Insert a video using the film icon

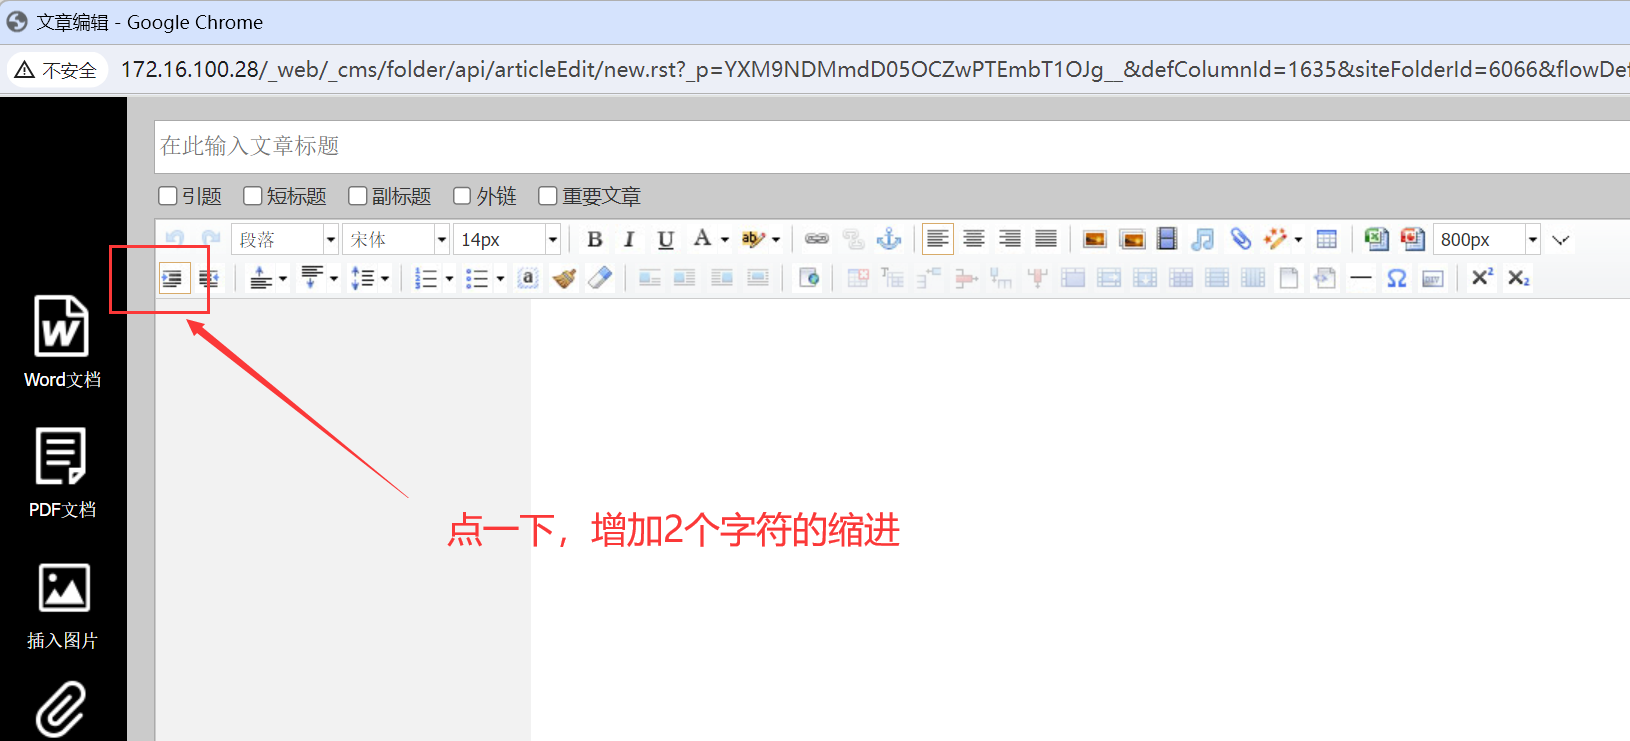[1167, 239]
